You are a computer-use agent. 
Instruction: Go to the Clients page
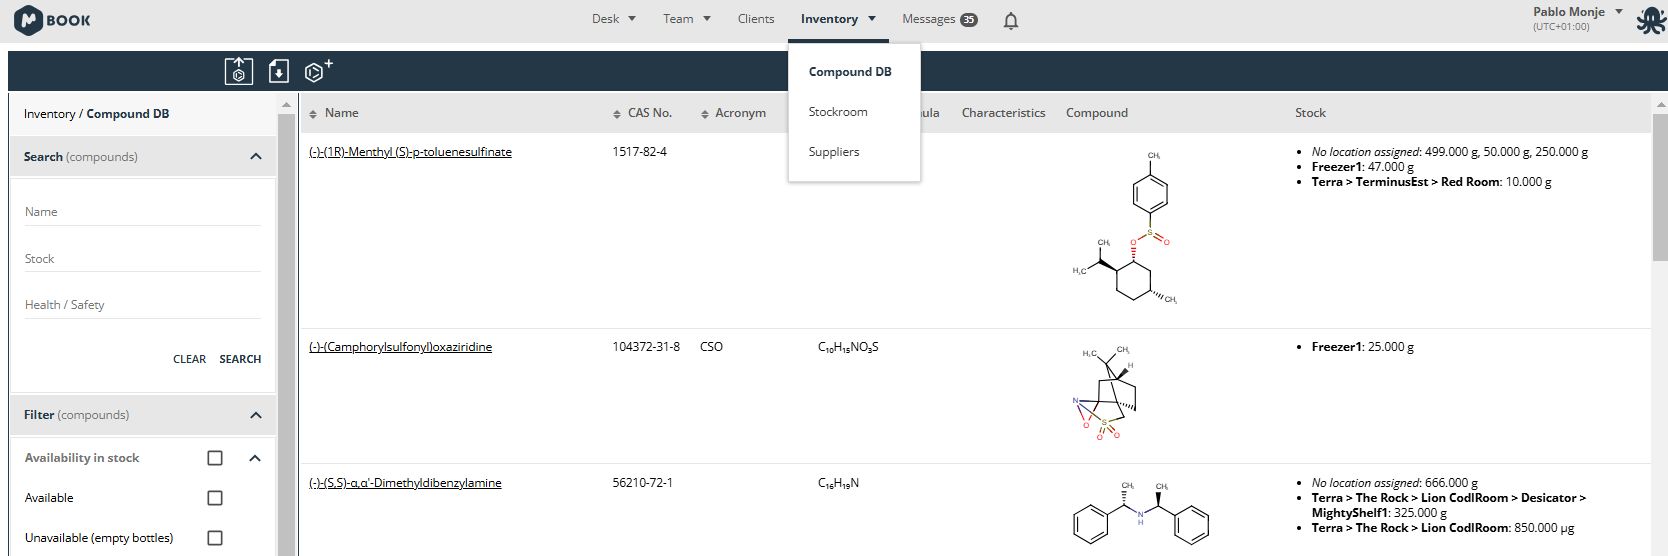click(x=756, y=19)
